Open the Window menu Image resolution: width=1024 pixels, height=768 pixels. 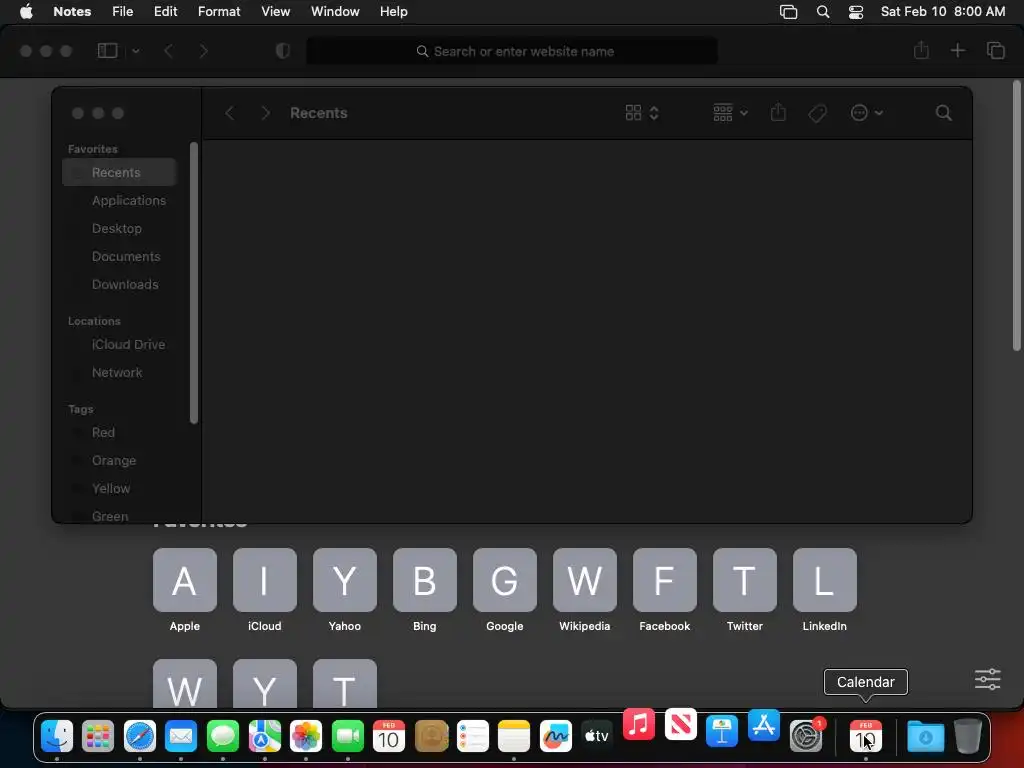[x=335, y=11]
